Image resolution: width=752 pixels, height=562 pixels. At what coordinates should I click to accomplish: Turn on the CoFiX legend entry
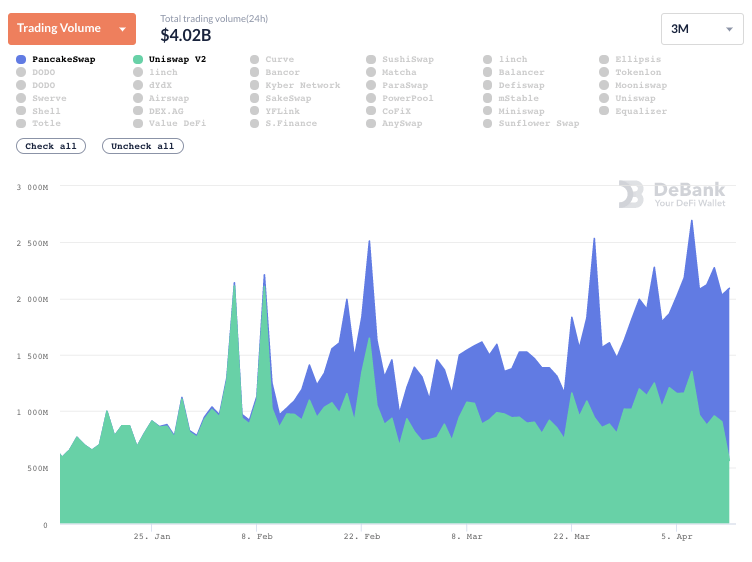(x=388, y=111)
